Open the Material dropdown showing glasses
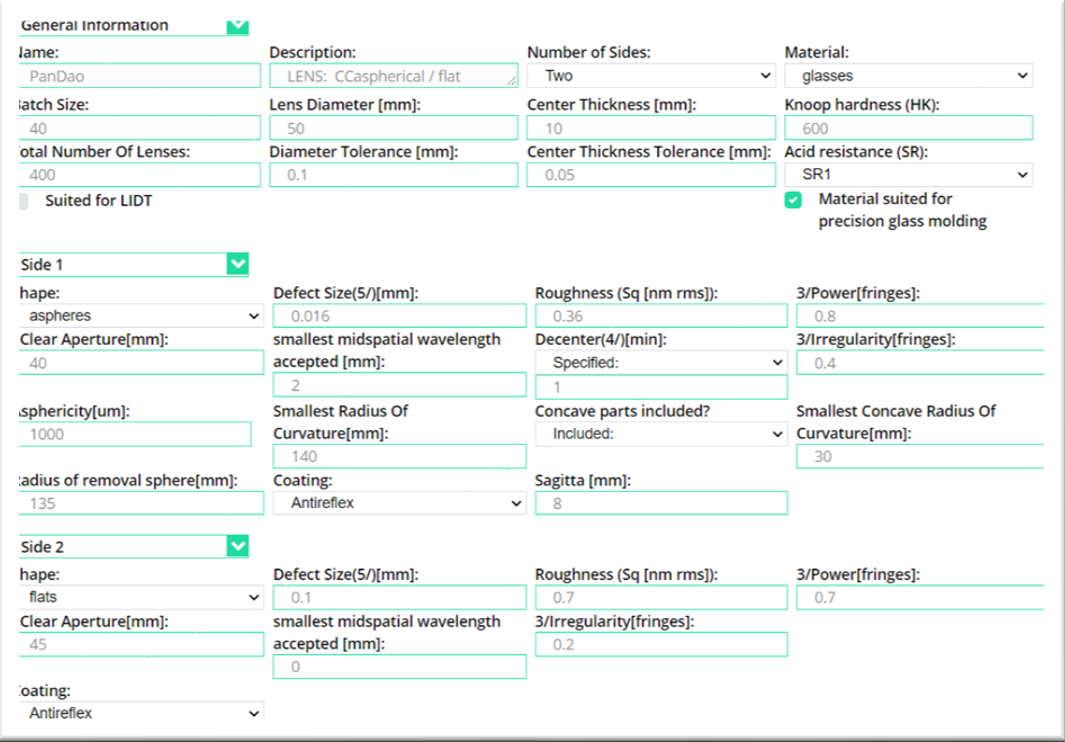The image size is (1065, 742). 909,75
